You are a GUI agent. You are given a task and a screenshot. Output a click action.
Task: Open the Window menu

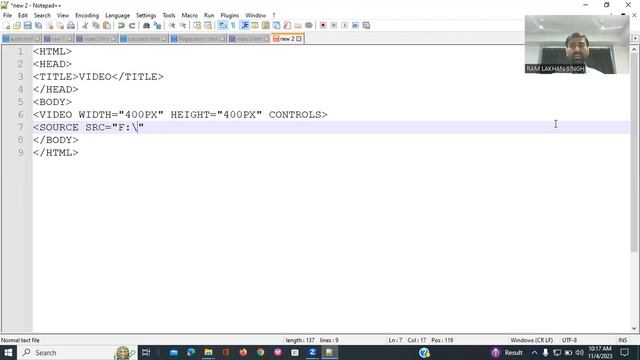pyautogui.click(x=256, y=15)
